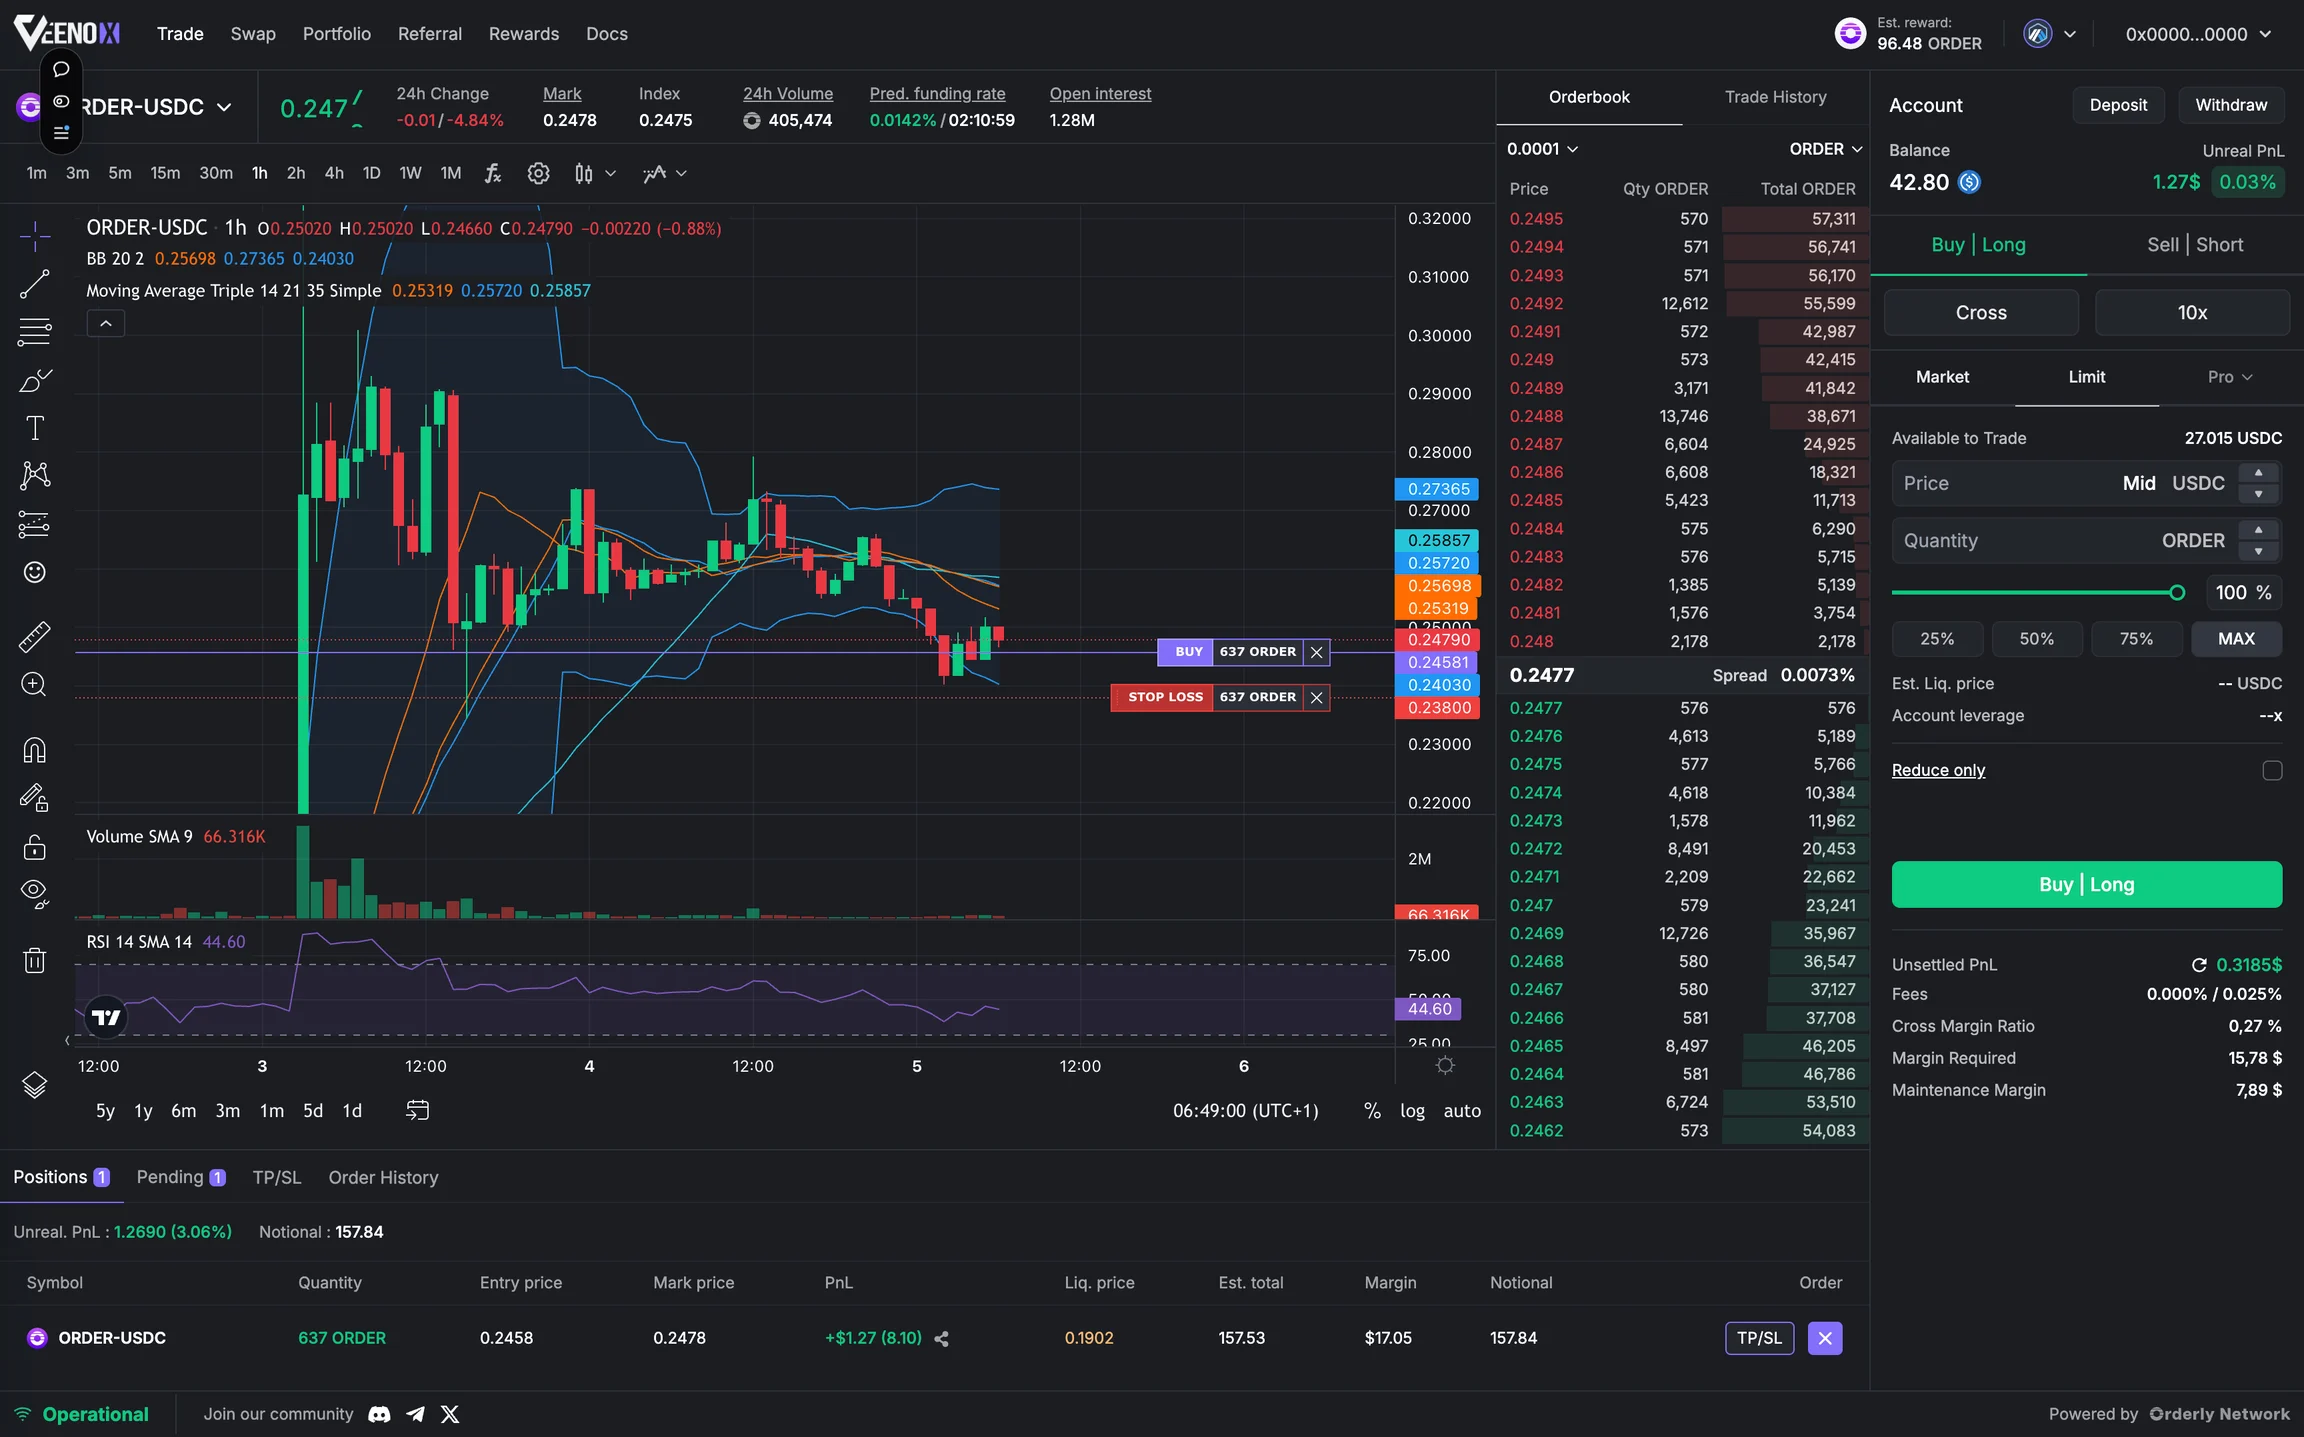Open the 10x leverage selector
The image size is (2304, 1437).
point(2192,313)
